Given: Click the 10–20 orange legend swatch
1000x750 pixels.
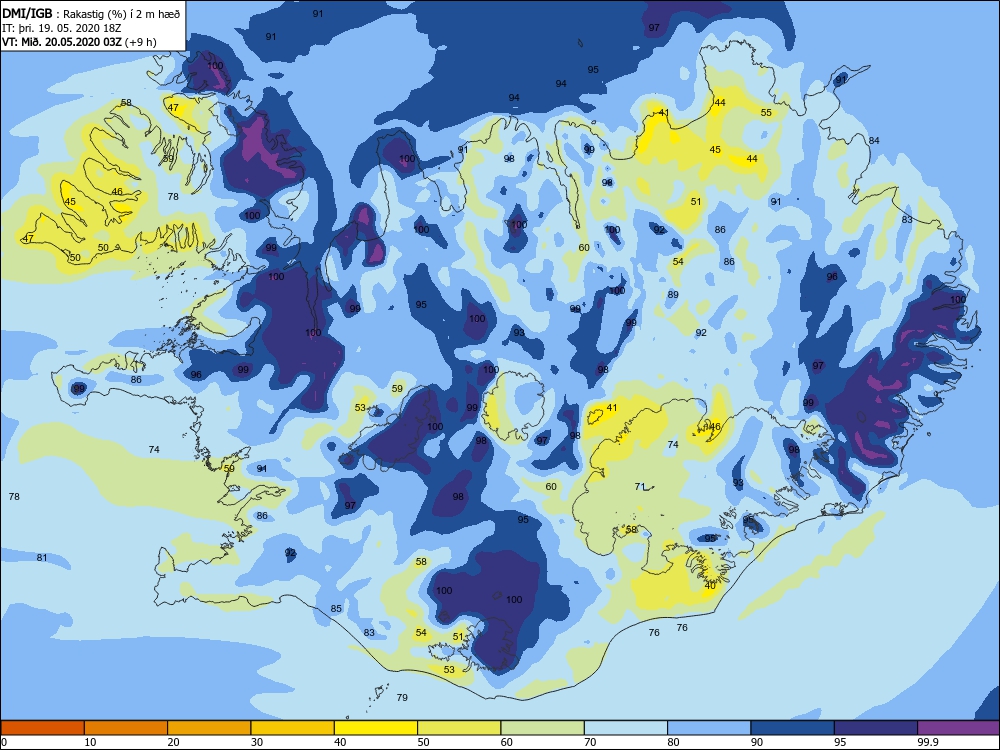Looking at the screenshot, I should pyautogui.click(x=126, y=728).
